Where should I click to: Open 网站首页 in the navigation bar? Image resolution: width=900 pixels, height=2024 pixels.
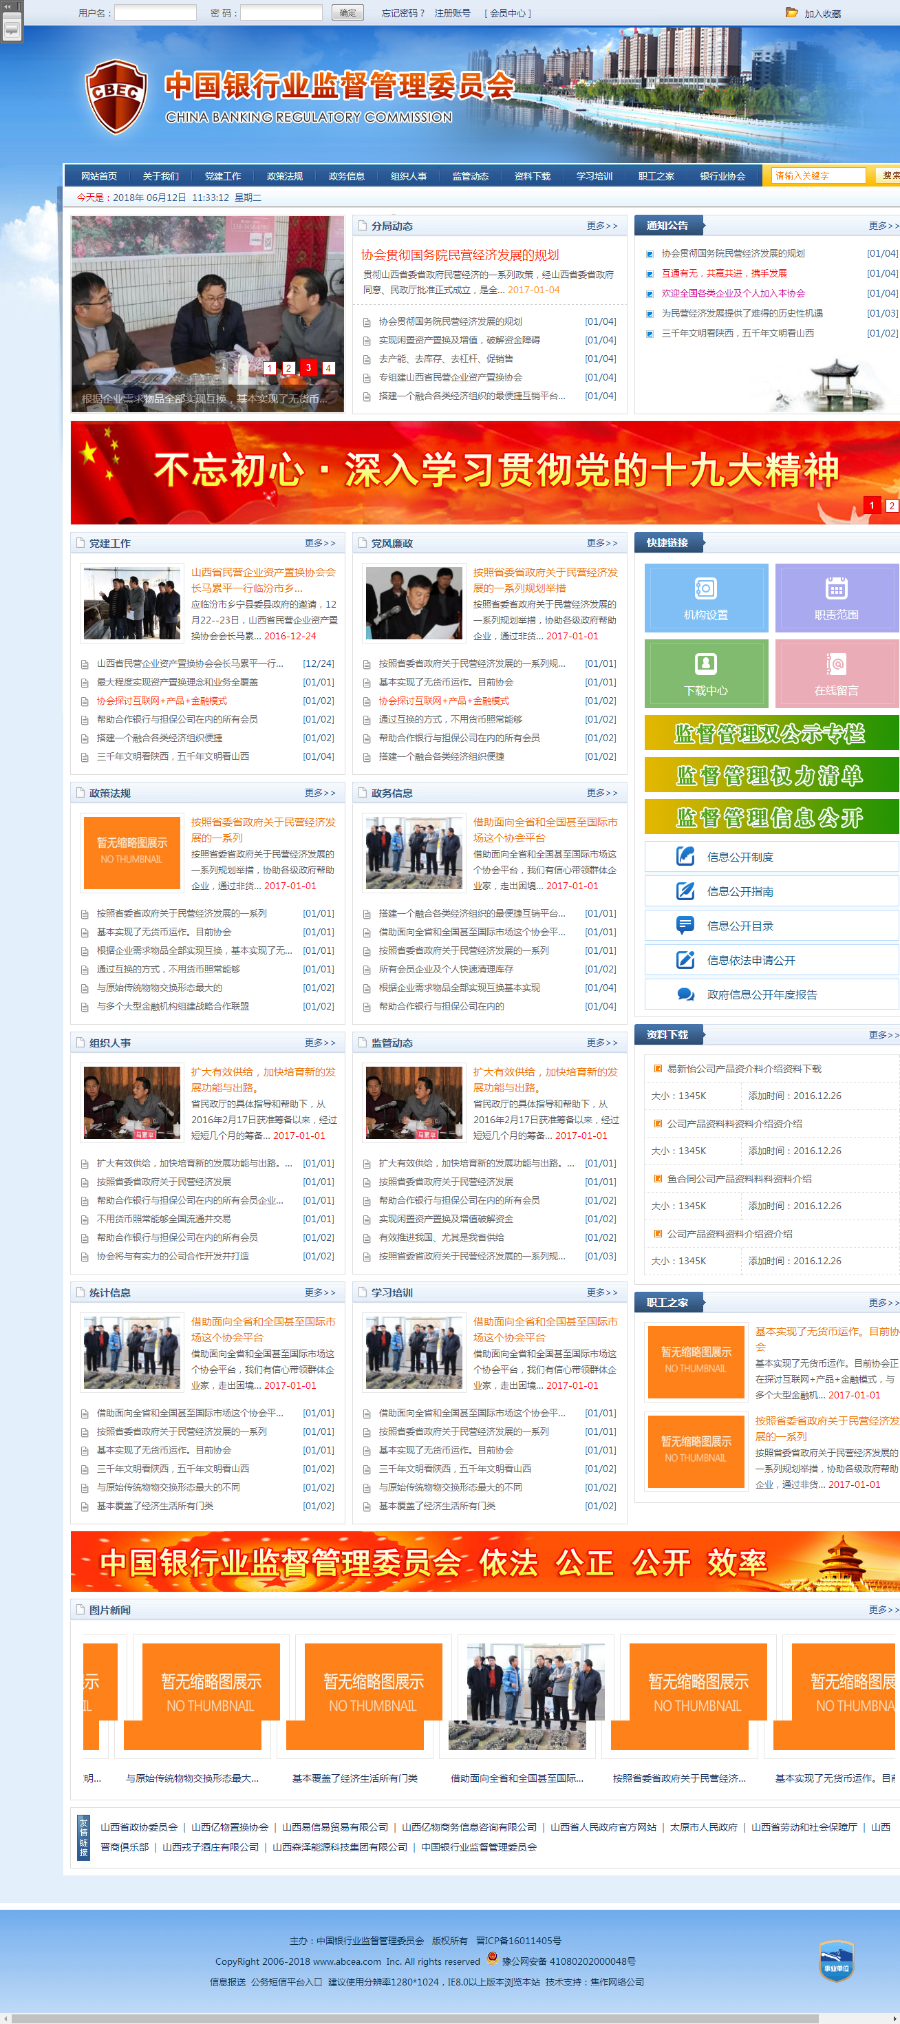coord(99,176)
